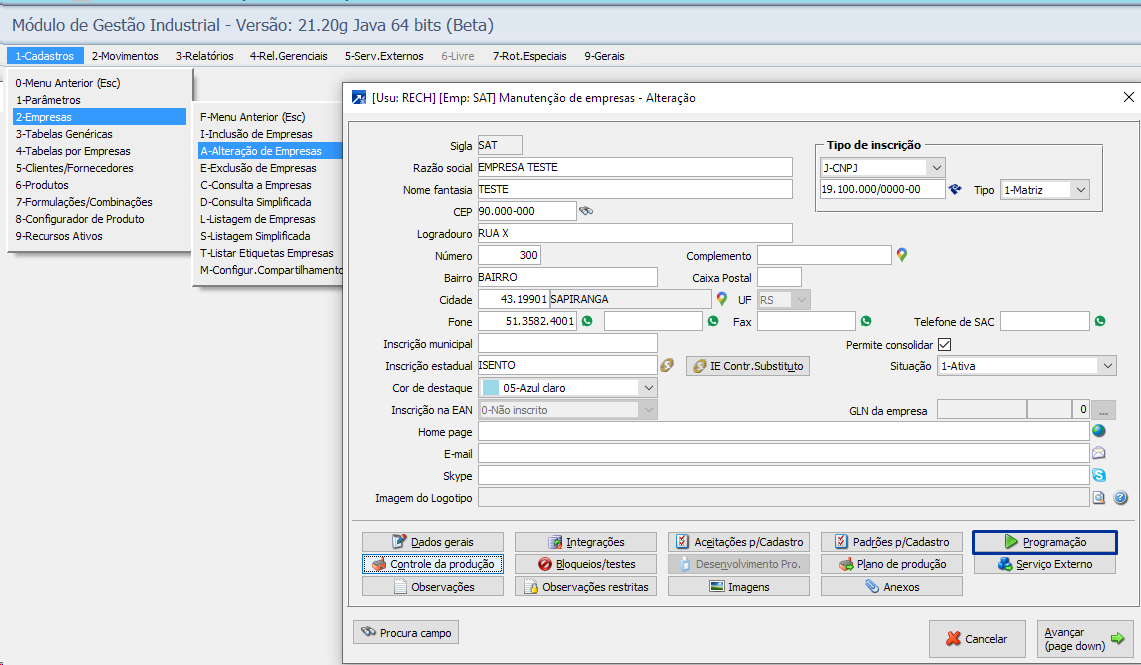The height and width of the screenshot is (665, 1141).
Task: Click the Controle da produção button
Action: 433,564
